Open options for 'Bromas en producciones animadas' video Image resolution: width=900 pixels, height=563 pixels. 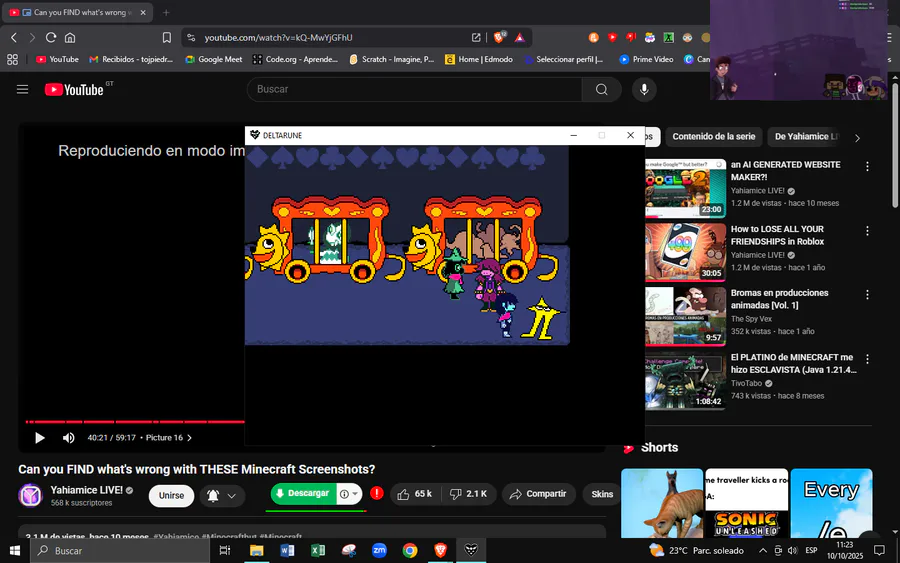867,294
